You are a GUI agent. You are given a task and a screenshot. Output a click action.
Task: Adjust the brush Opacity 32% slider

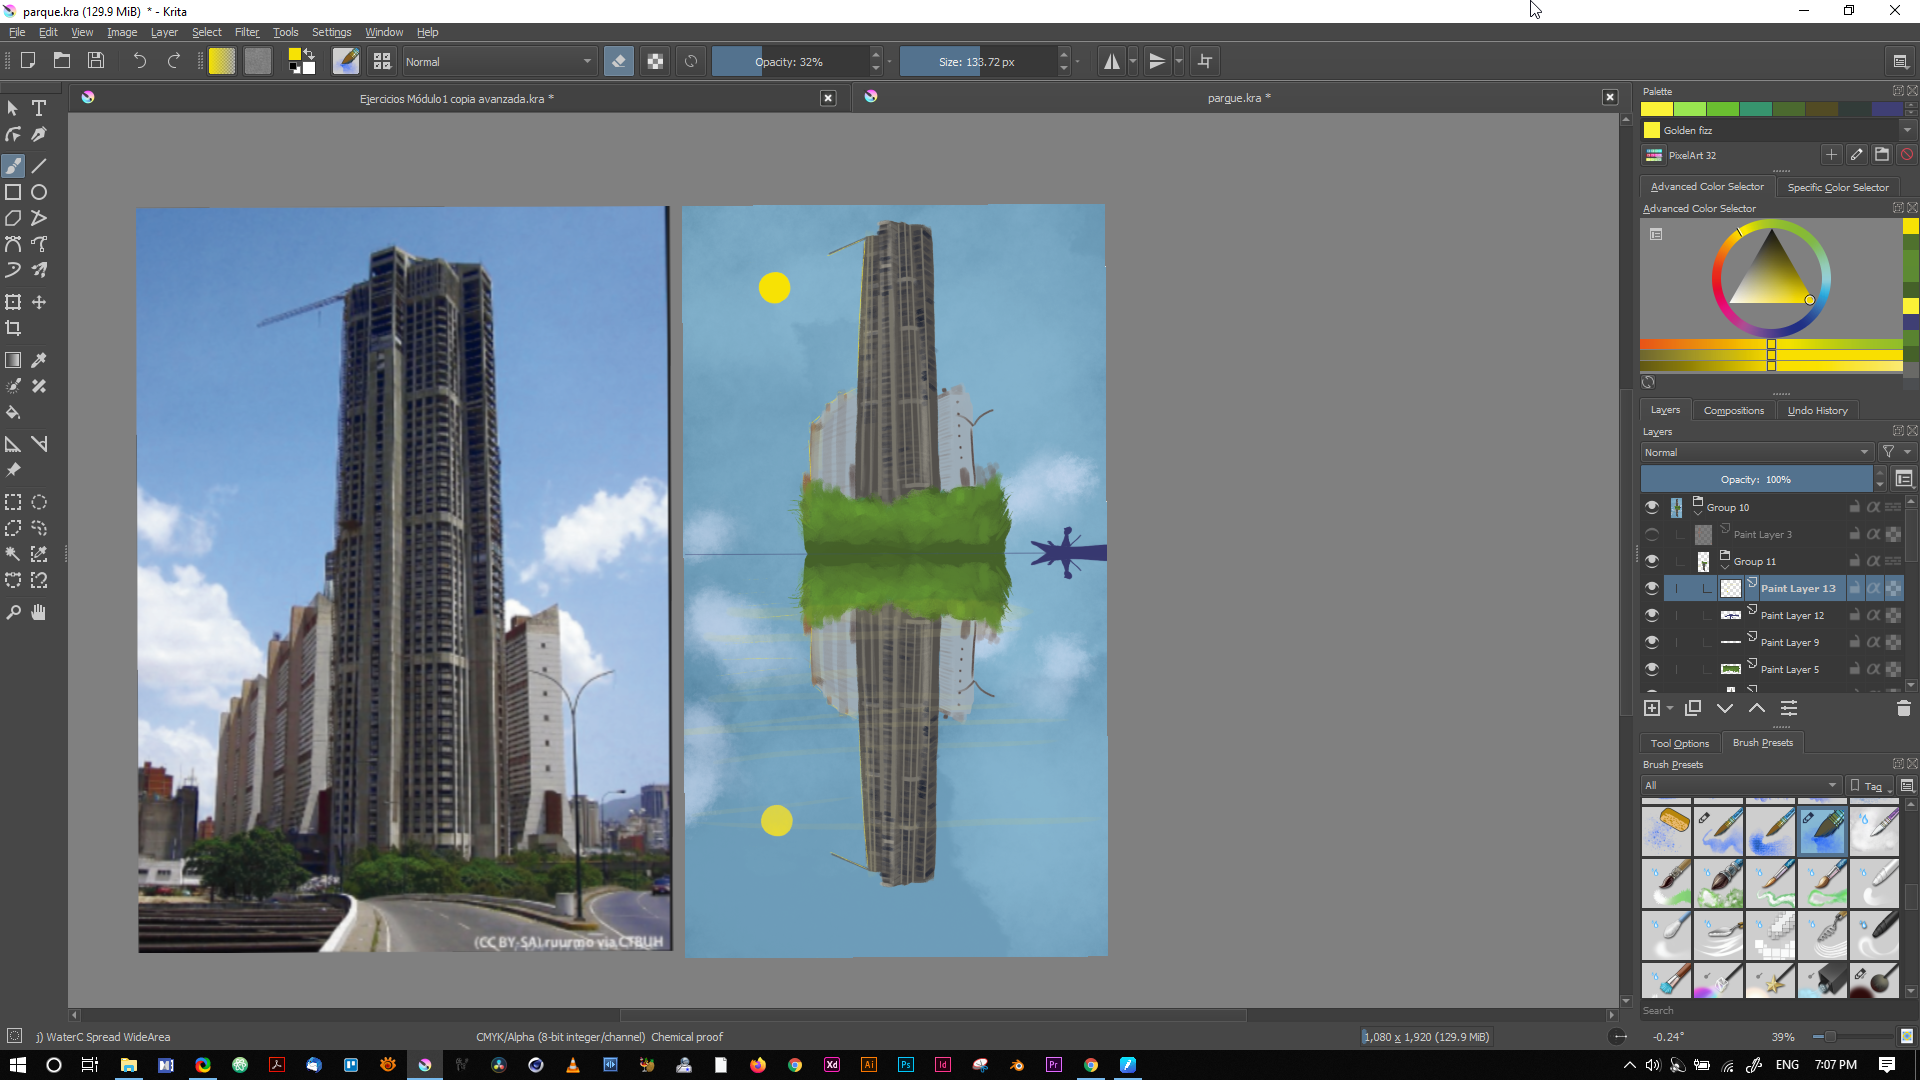pyautogui.click(x=789, y=61)
